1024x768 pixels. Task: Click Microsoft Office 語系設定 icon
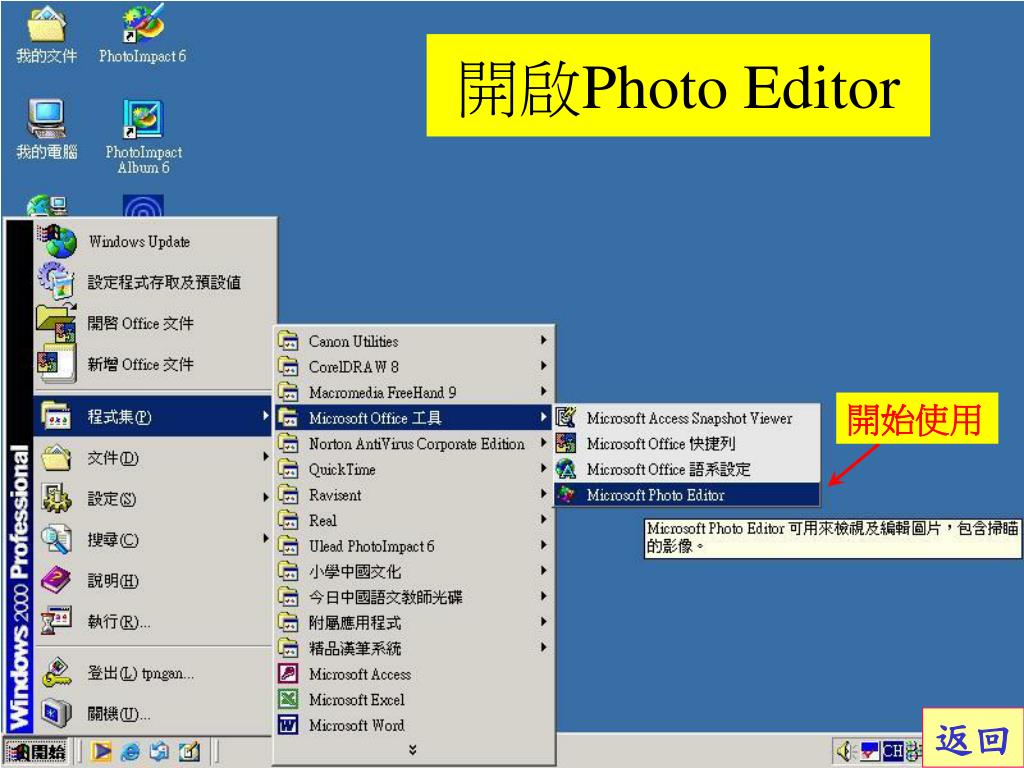(566, 468)
